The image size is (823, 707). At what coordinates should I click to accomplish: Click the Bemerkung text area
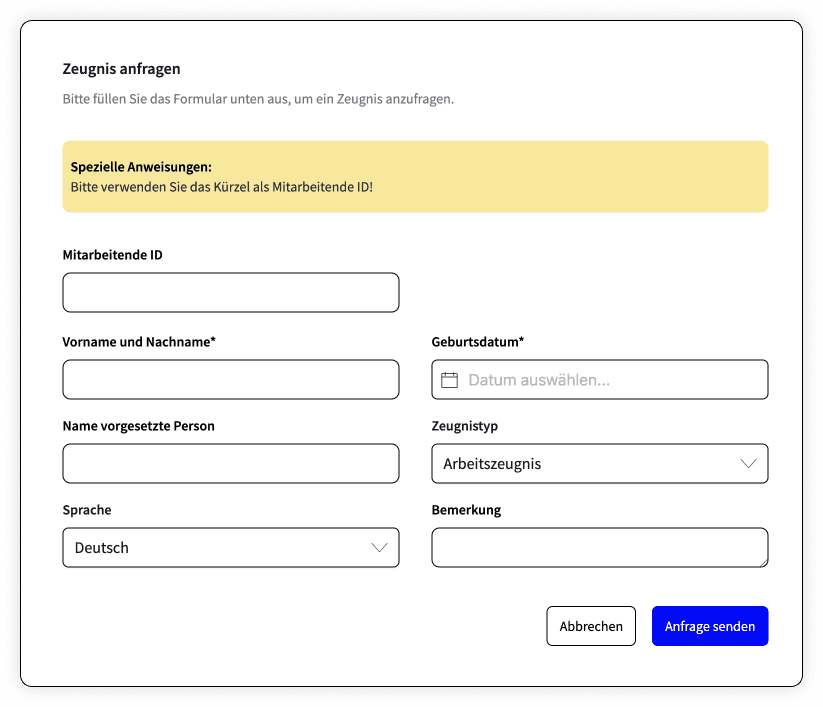(600, 547)
